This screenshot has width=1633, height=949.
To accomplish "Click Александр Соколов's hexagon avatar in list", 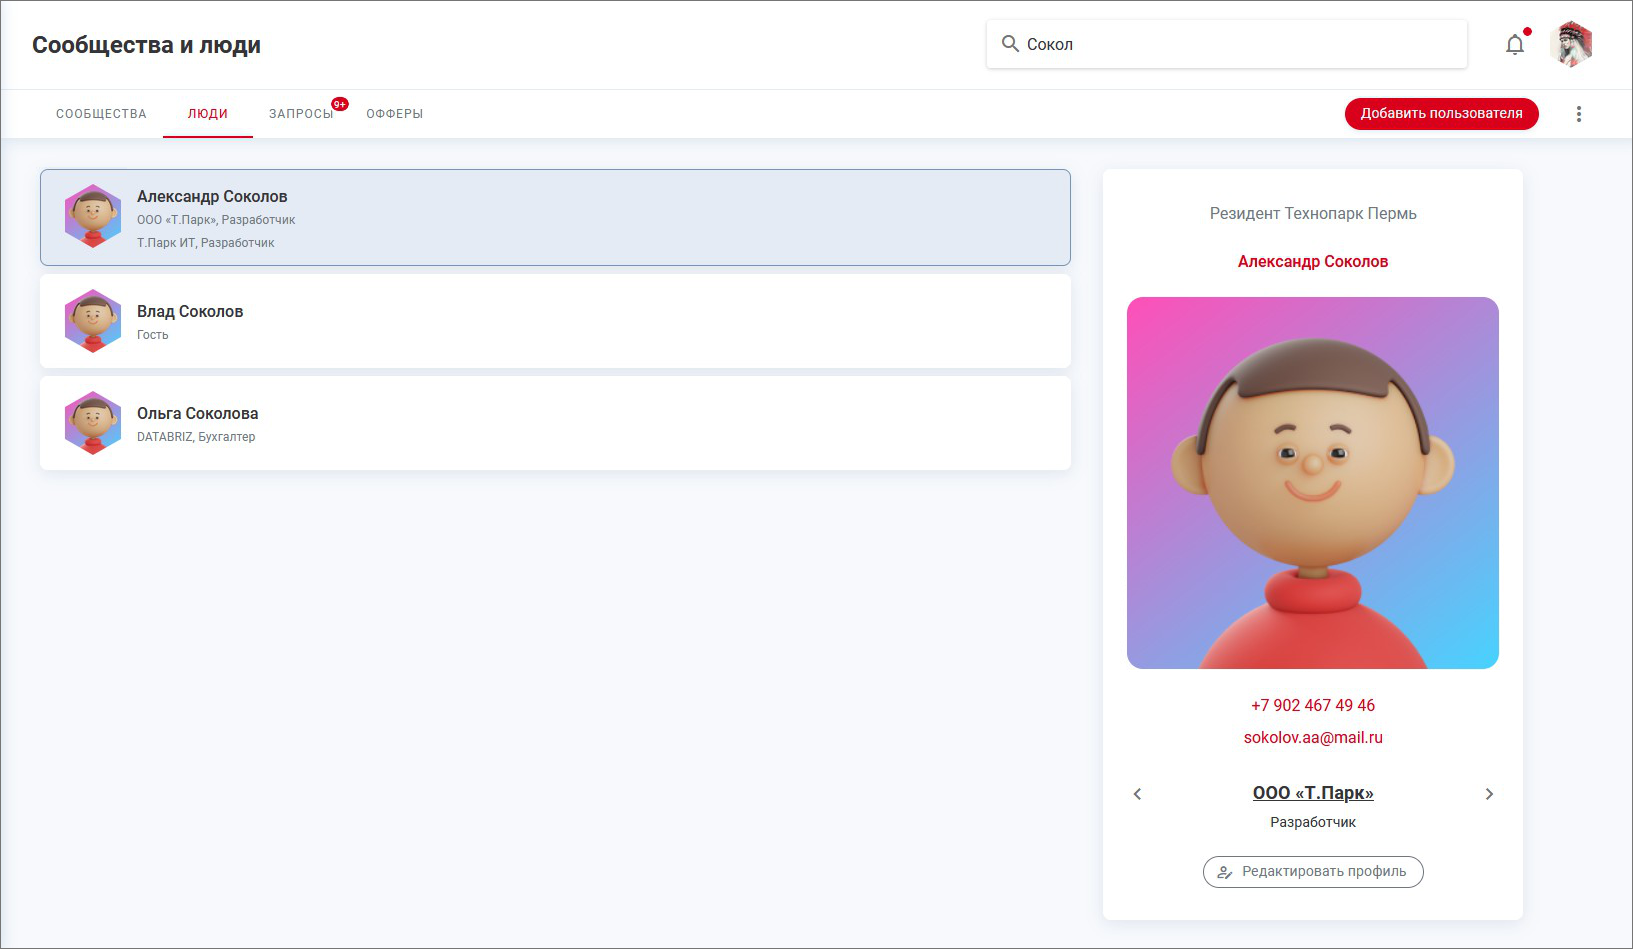I will coord(93,216).
